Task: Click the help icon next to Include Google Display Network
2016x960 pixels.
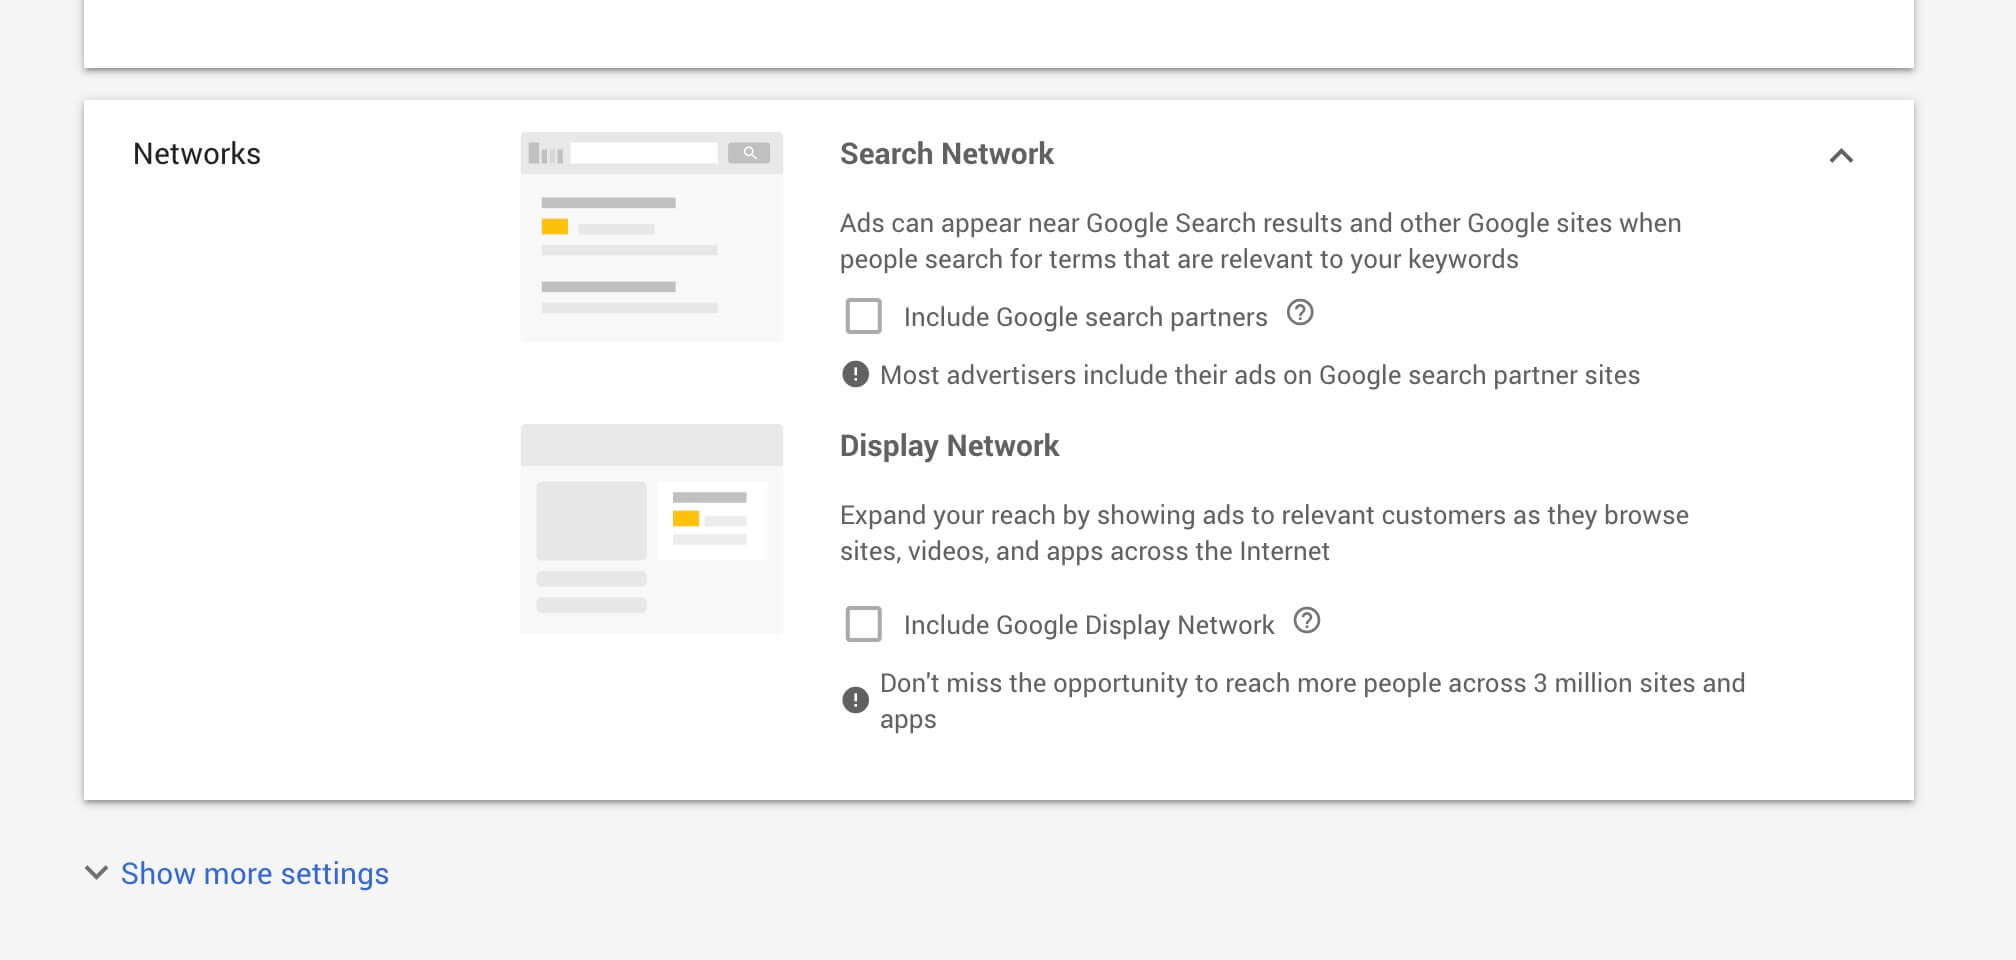Action: point(1307,622)
